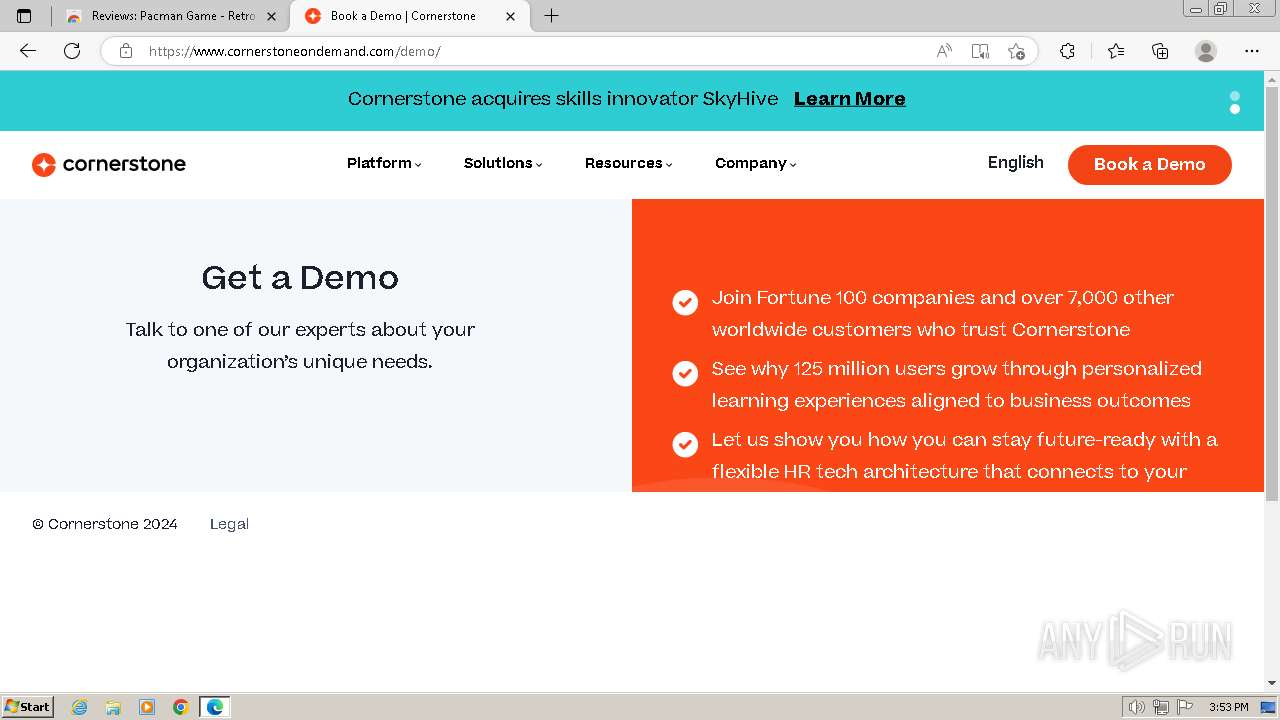Open tab actions menu icon
The width and height of the screenshot is (1280, 720).
point(24,16)
